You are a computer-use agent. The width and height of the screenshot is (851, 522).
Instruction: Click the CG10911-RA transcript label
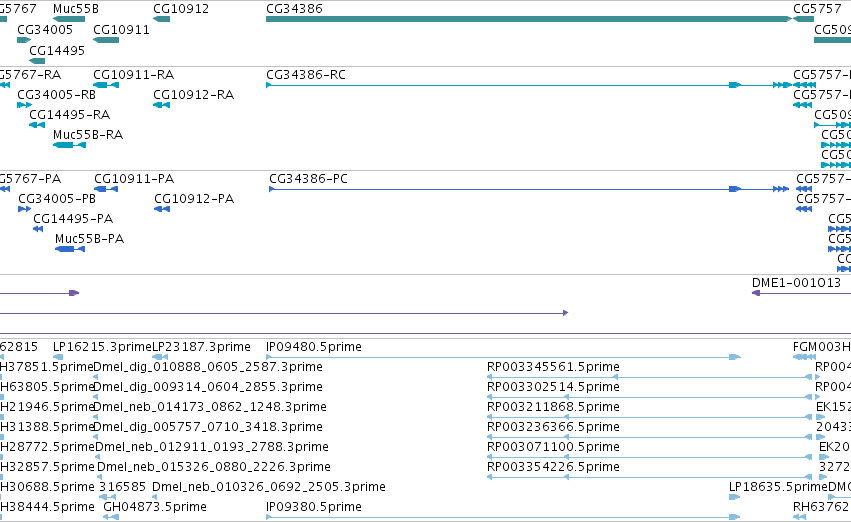click(134, 74)
